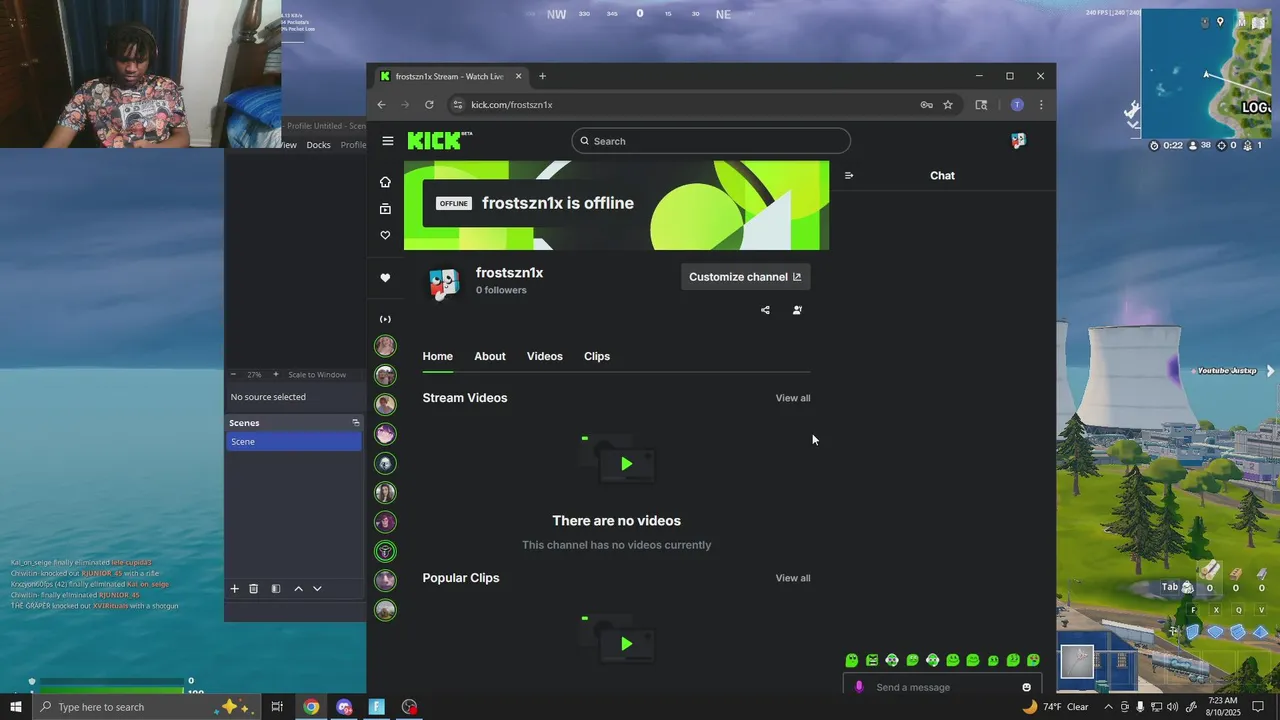
Task: Share the frostszn1x channel via share icon
Action: coord(765,310)
